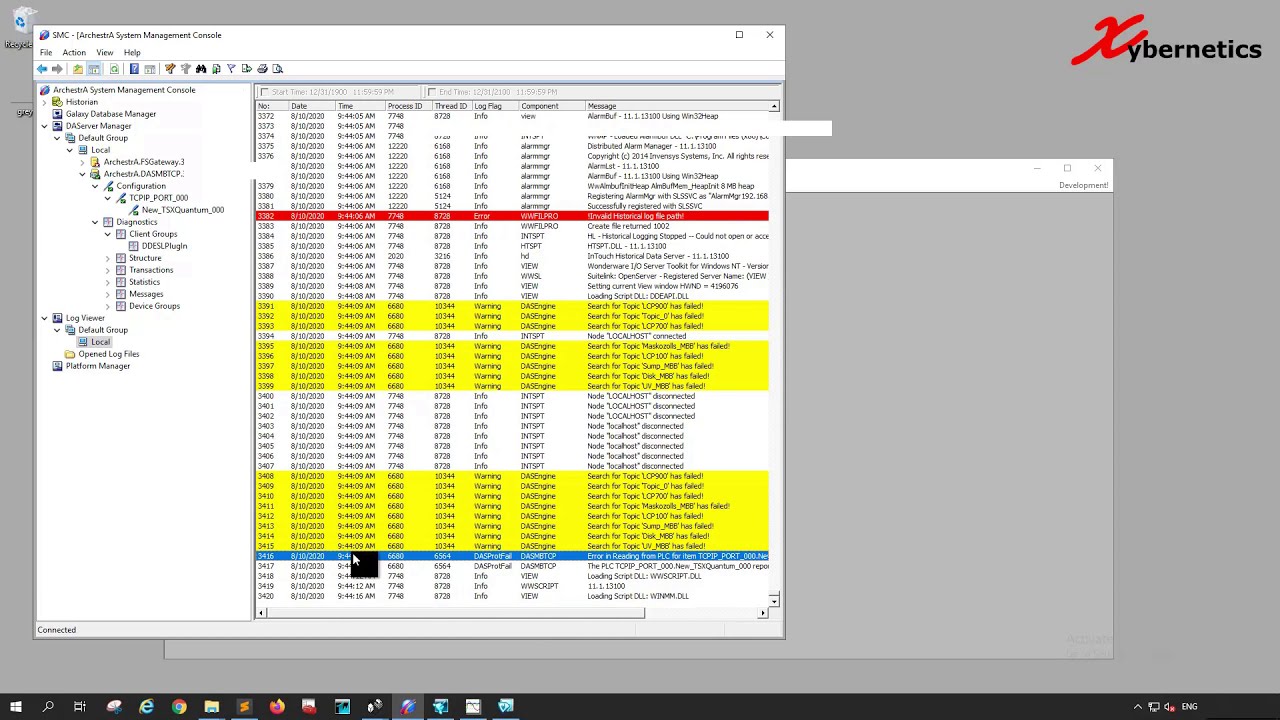This screenshot has width=1280, height=720.
Task: Sort by the Component column header
Action: click(550, 106)
